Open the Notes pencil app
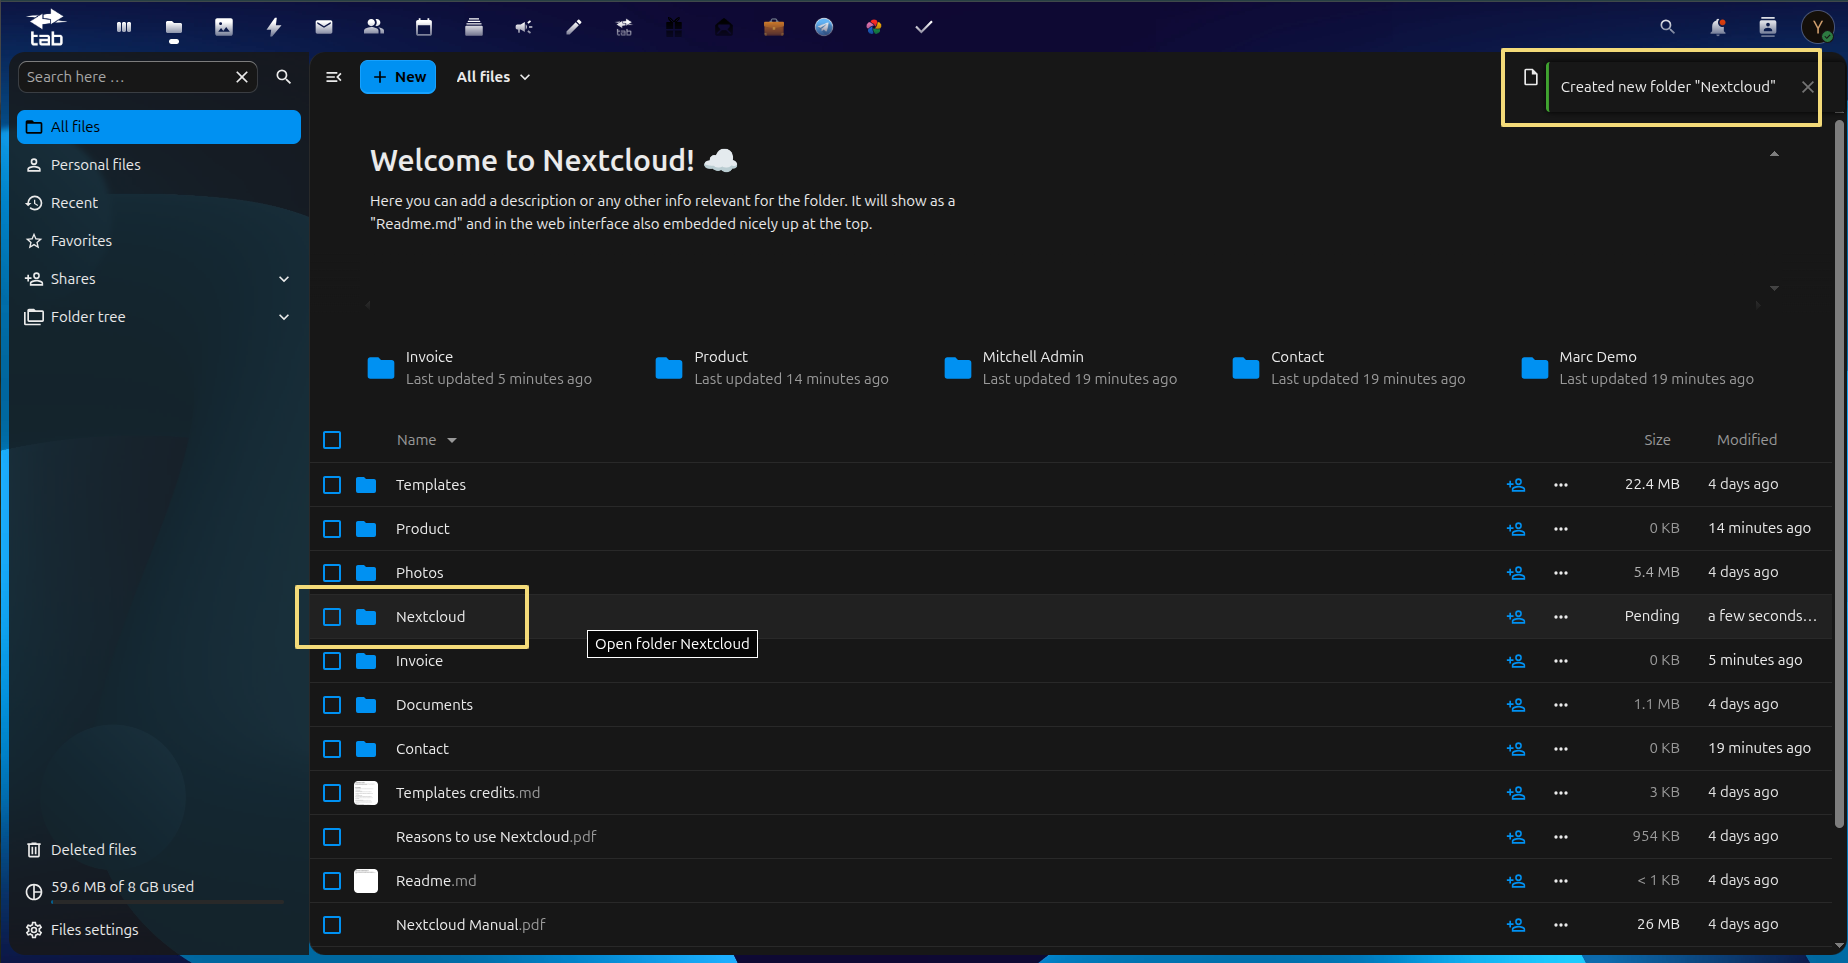Screen dimensions: 1848x963 coord(574,27)
